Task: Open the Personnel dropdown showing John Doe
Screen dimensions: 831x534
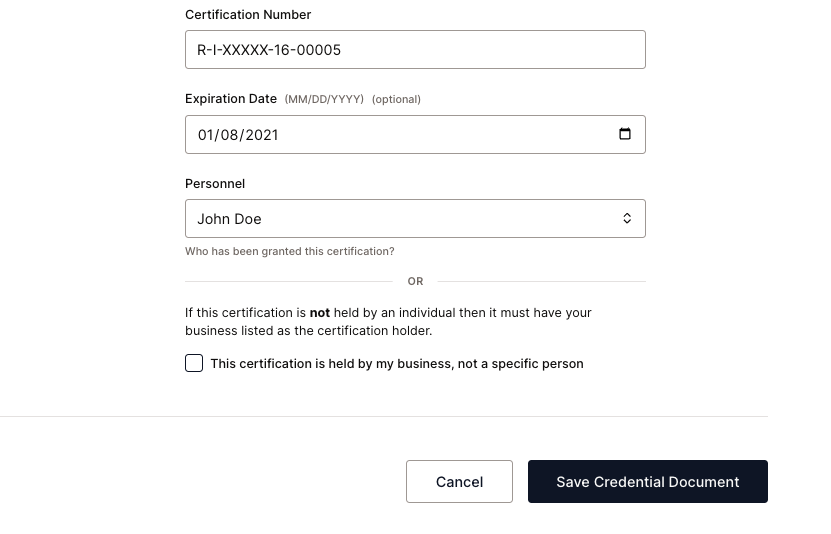Action: [x=400, y=219]
